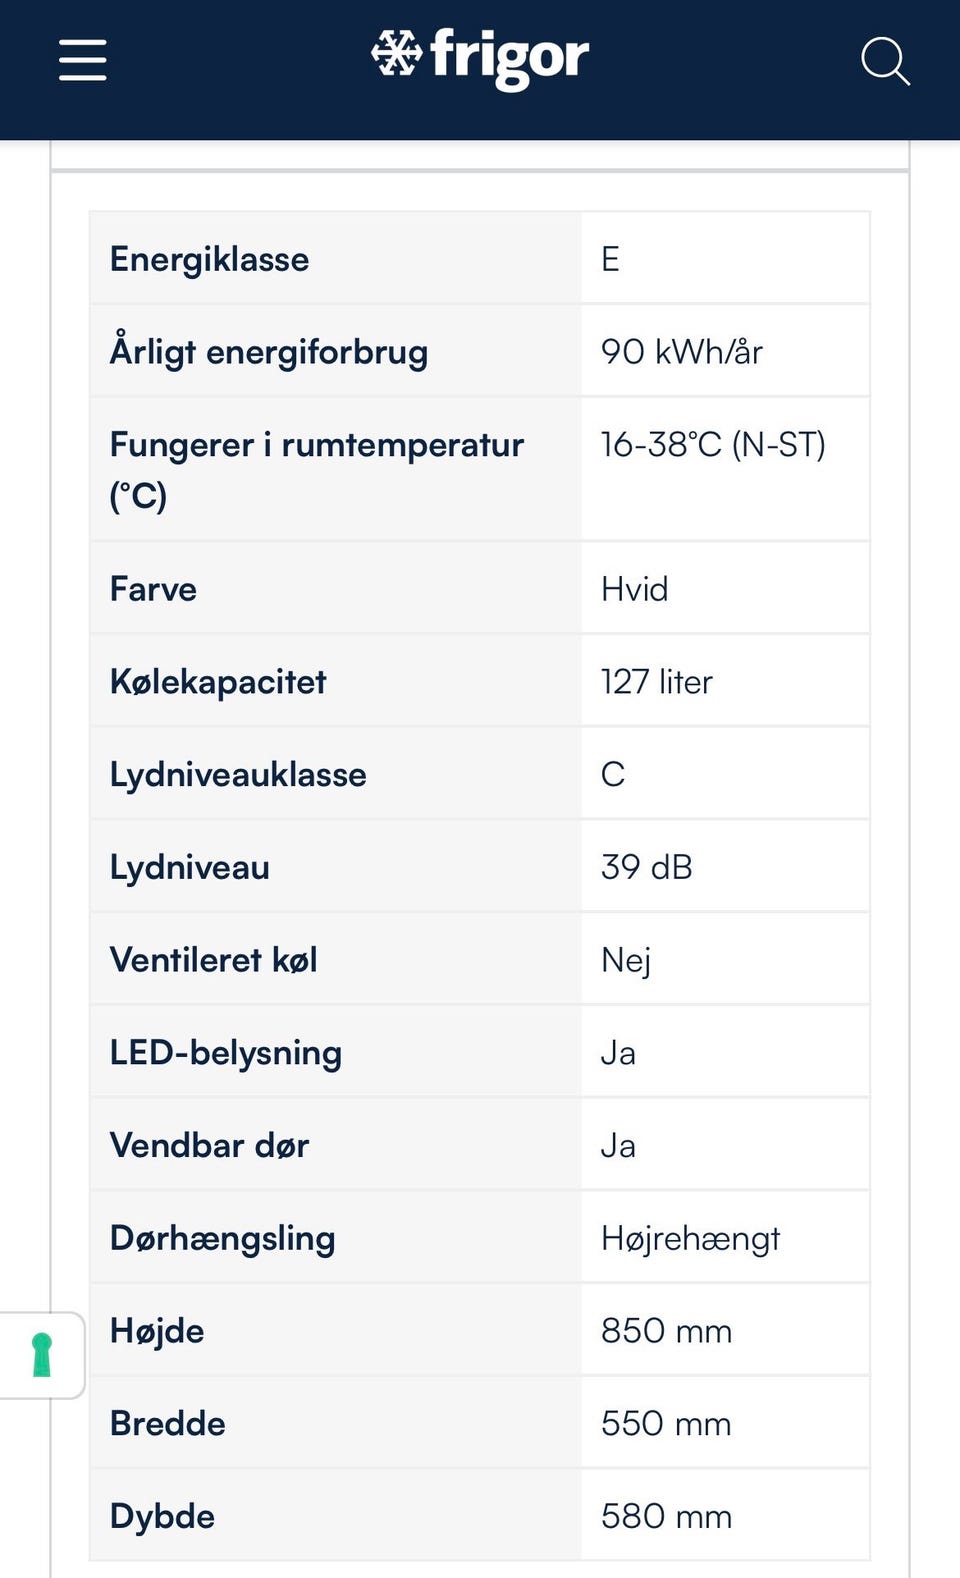
Task: Click the Lydniveauklasse label
Action: pos(238,775)
